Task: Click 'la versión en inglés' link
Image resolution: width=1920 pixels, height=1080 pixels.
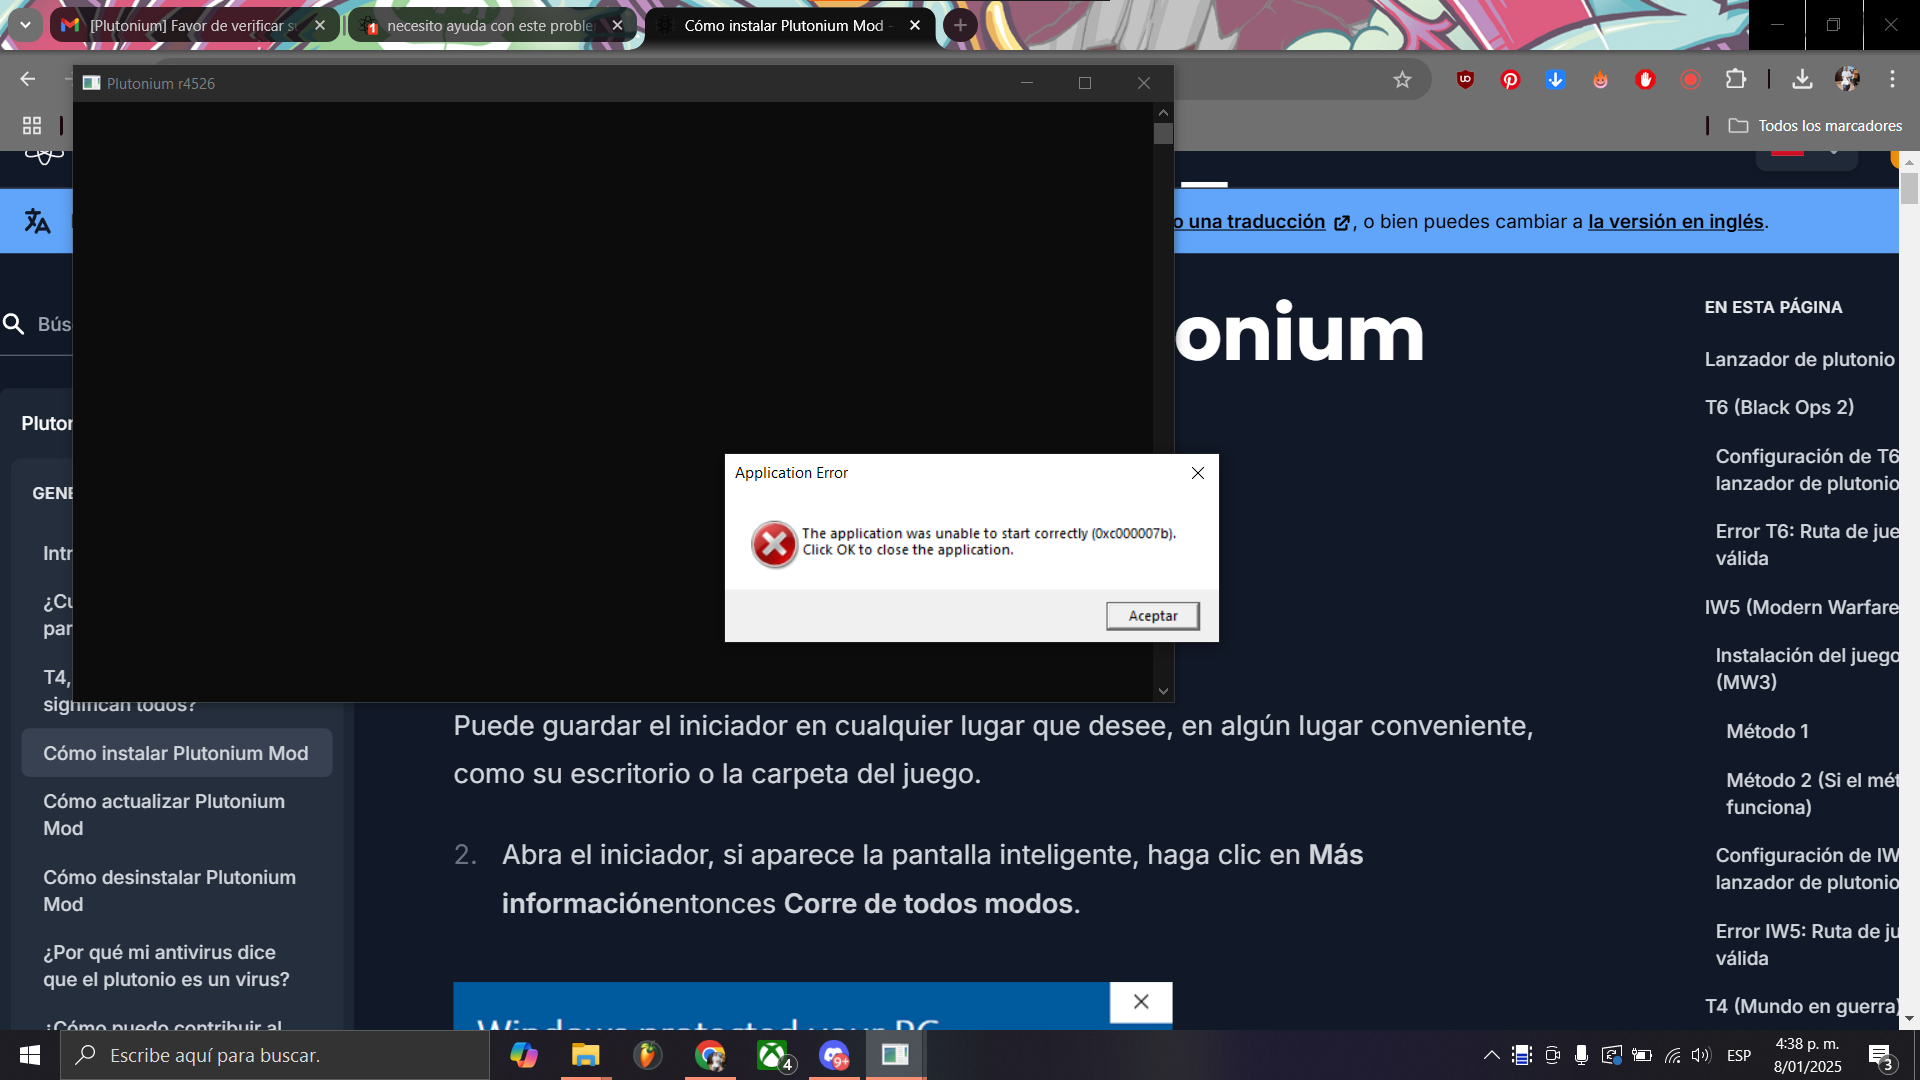Action: 1675,222
